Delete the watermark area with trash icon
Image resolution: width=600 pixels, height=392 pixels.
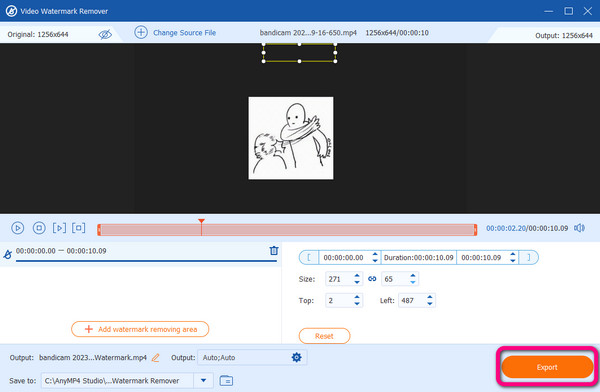[x=274, y=251]
